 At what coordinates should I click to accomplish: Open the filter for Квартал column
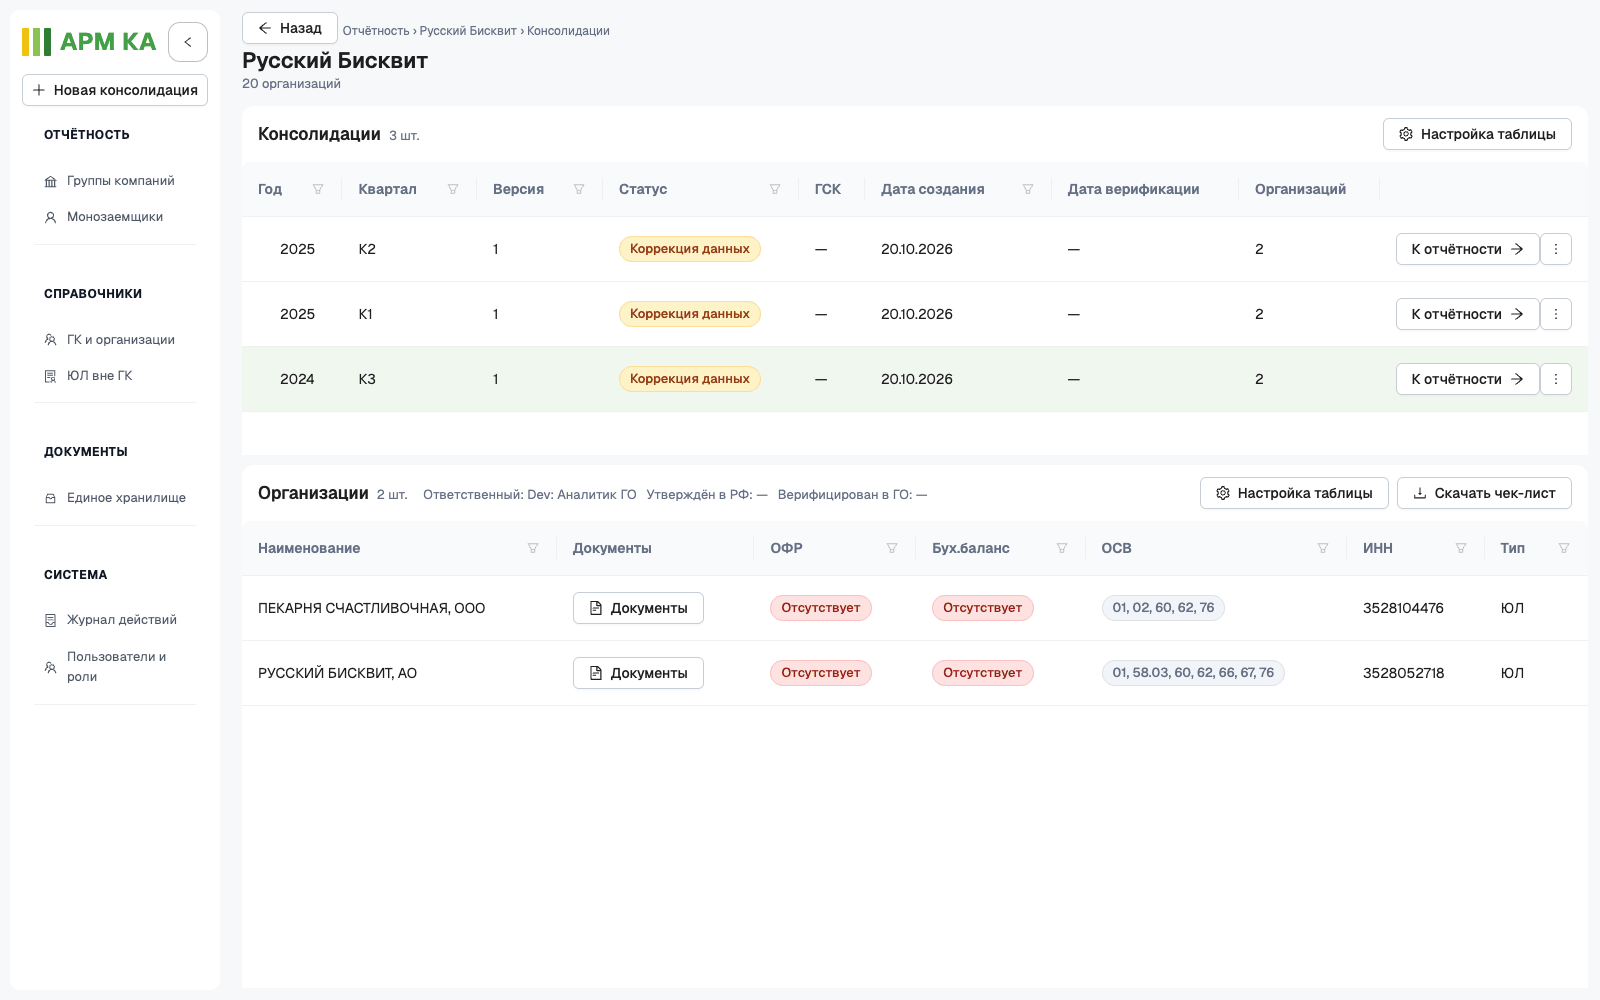pos(453,189)
